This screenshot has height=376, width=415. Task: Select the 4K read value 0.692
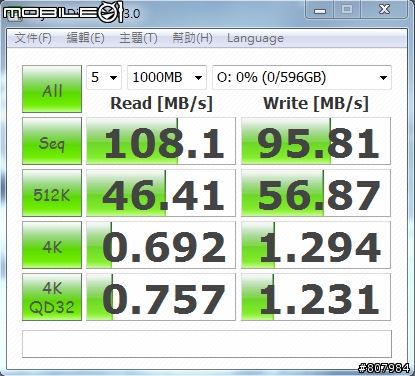[161, 245]
